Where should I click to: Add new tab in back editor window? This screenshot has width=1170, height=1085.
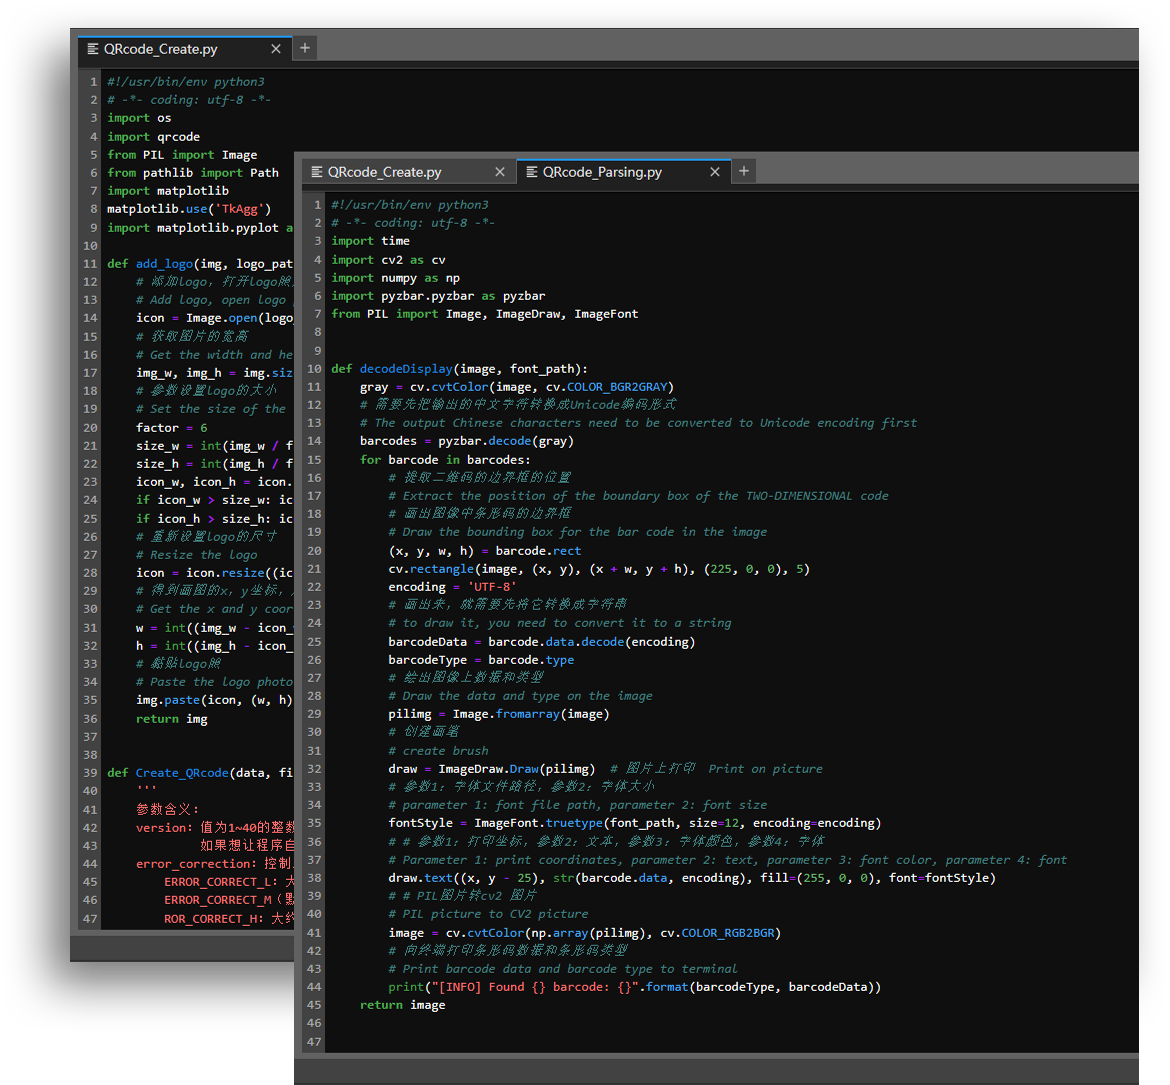pos(304,49)
